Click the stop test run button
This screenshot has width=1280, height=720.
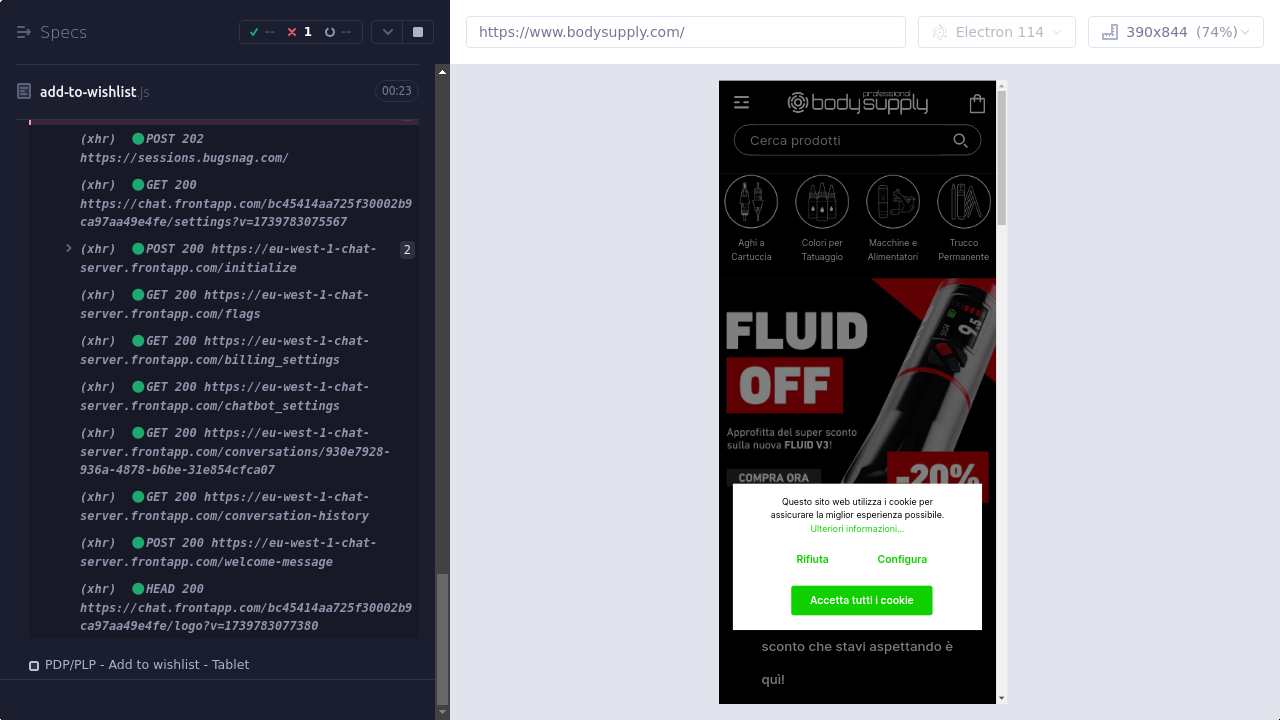tap(418, 32)
